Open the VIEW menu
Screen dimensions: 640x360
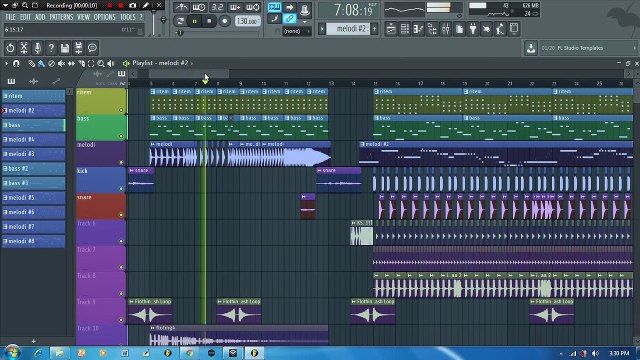(x=84, y=17)
